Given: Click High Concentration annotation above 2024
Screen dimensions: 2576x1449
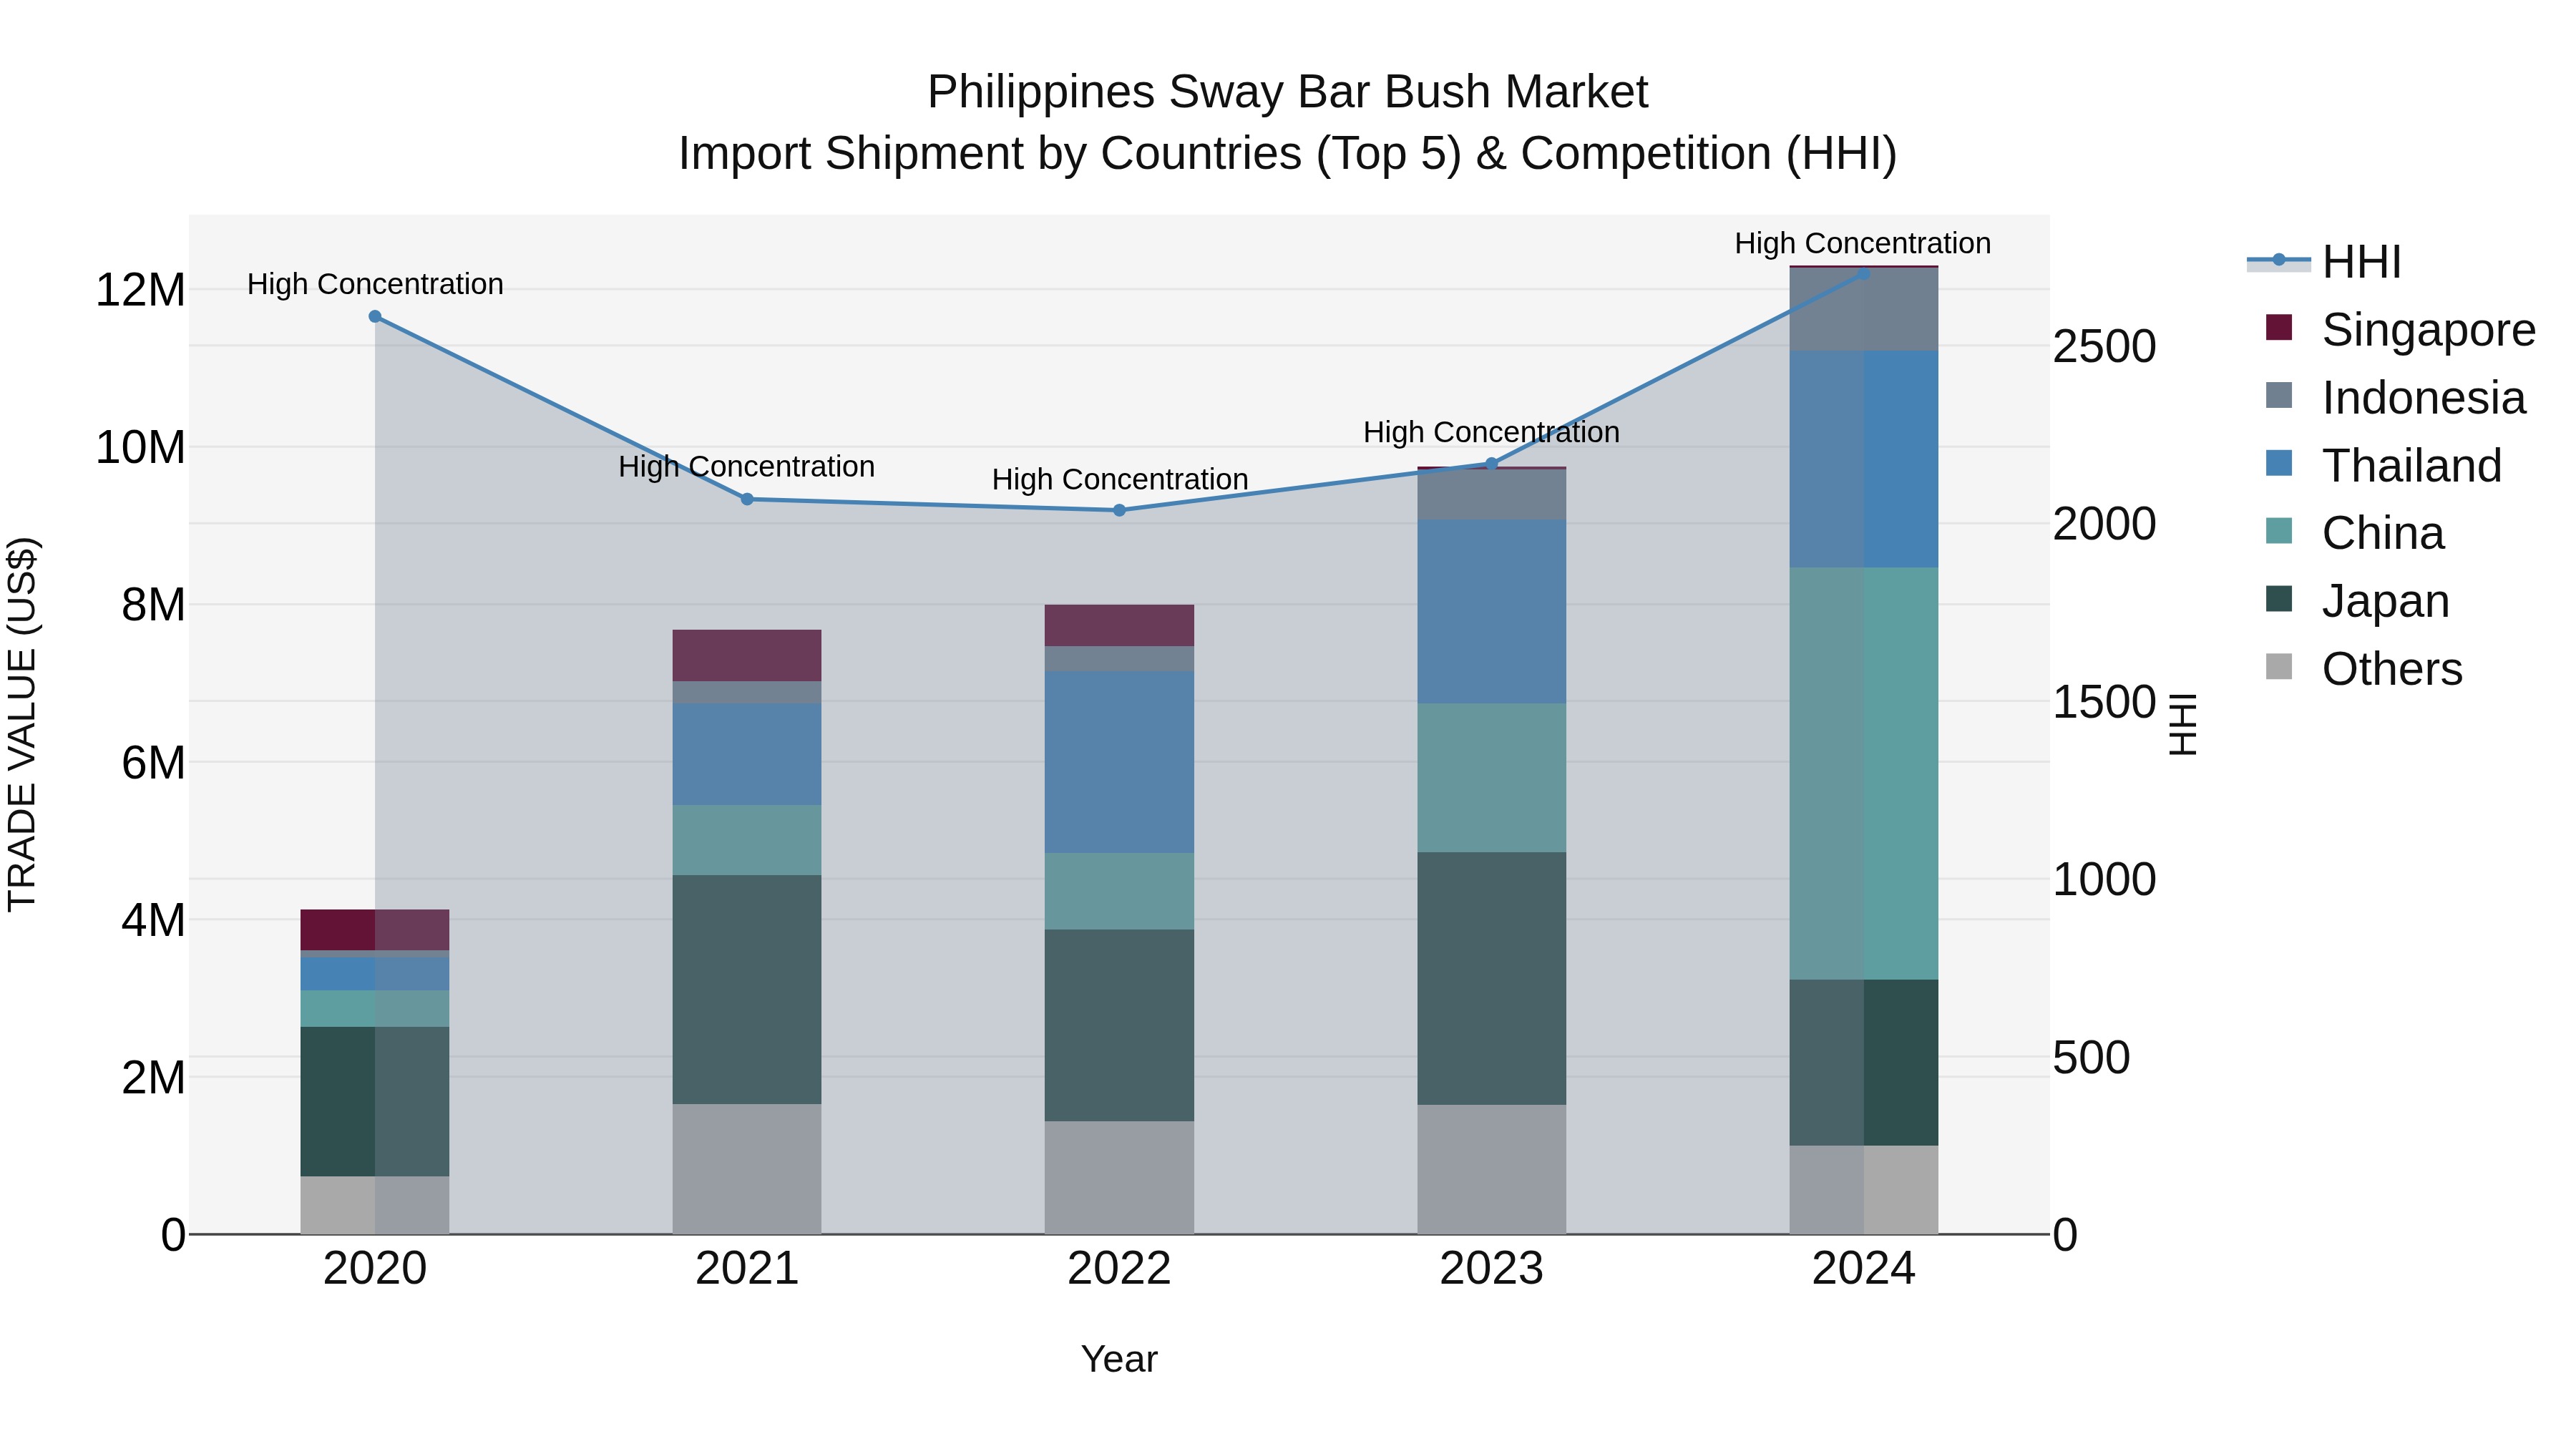Looking at the screenshot, I should pos(1863,243).
